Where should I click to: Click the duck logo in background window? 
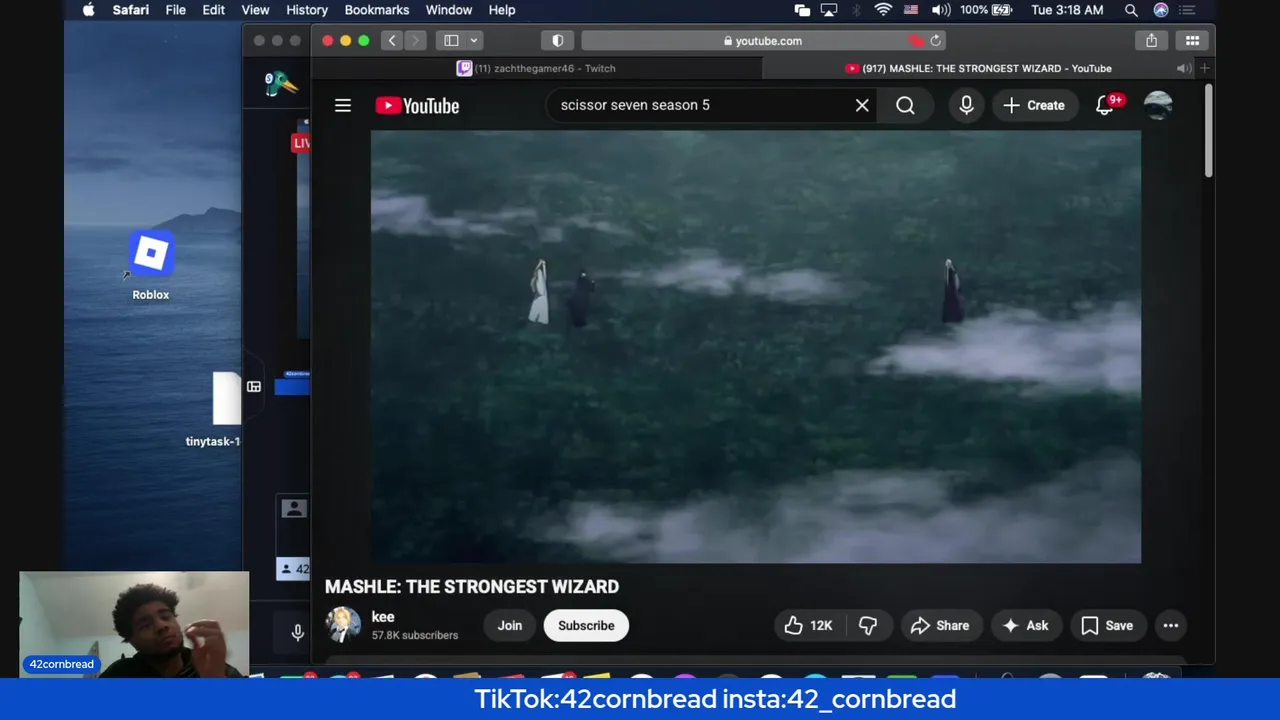pos(281,84)
